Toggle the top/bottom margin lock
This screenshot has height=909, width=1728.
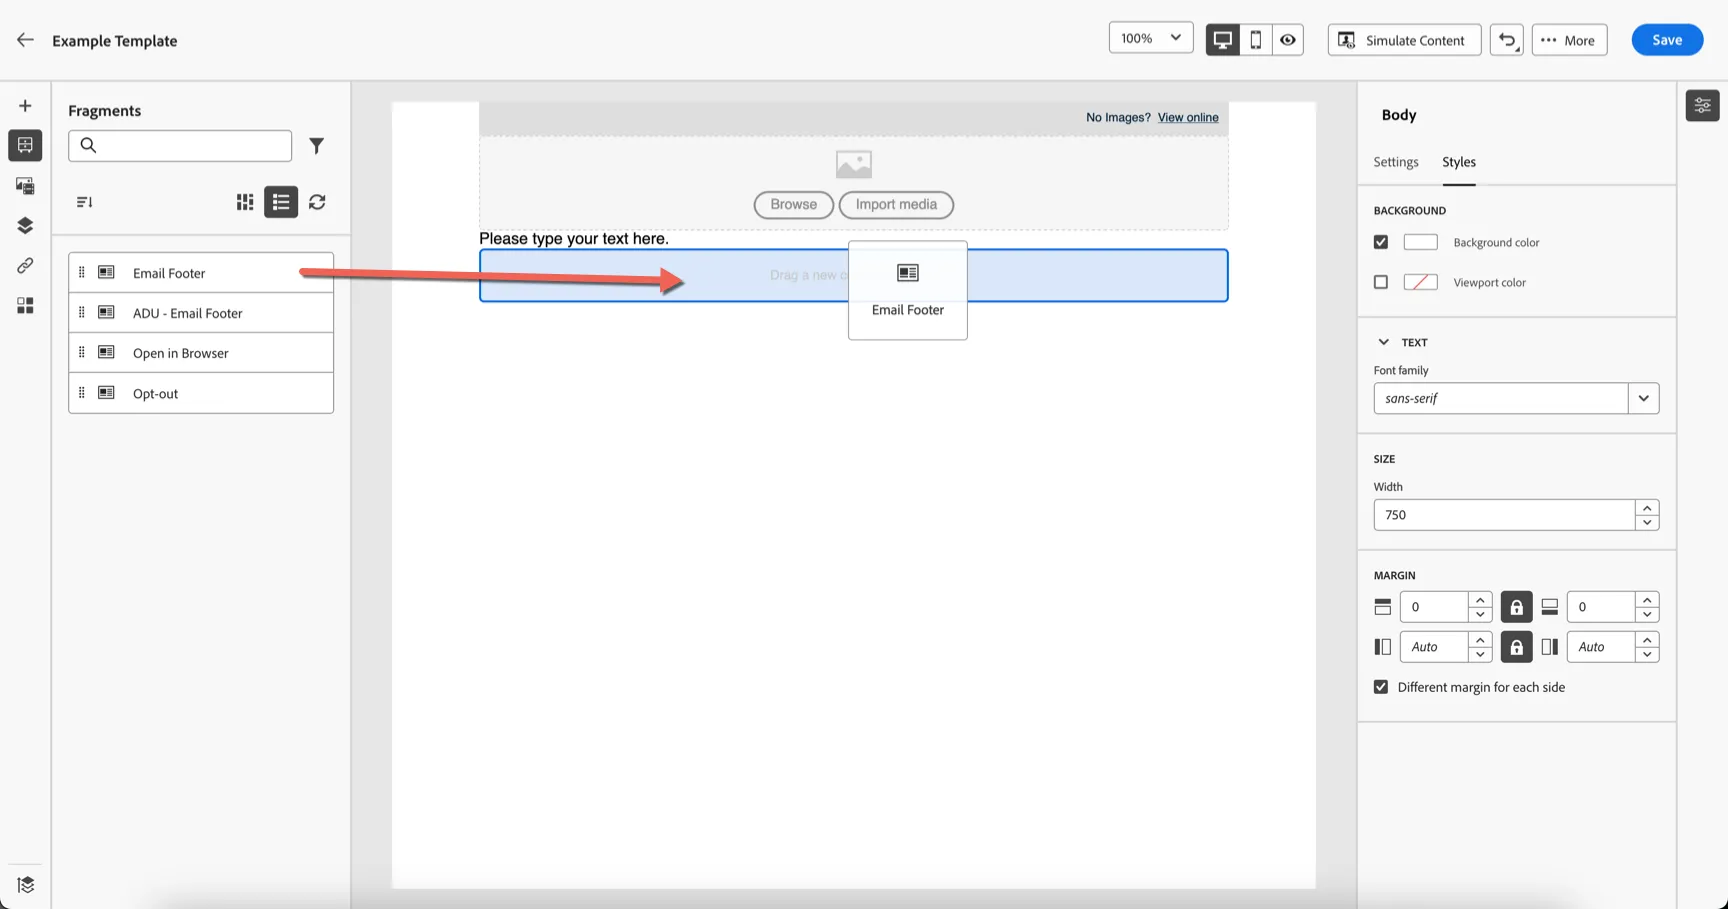pyautogui.click(x=1516, y=607)
